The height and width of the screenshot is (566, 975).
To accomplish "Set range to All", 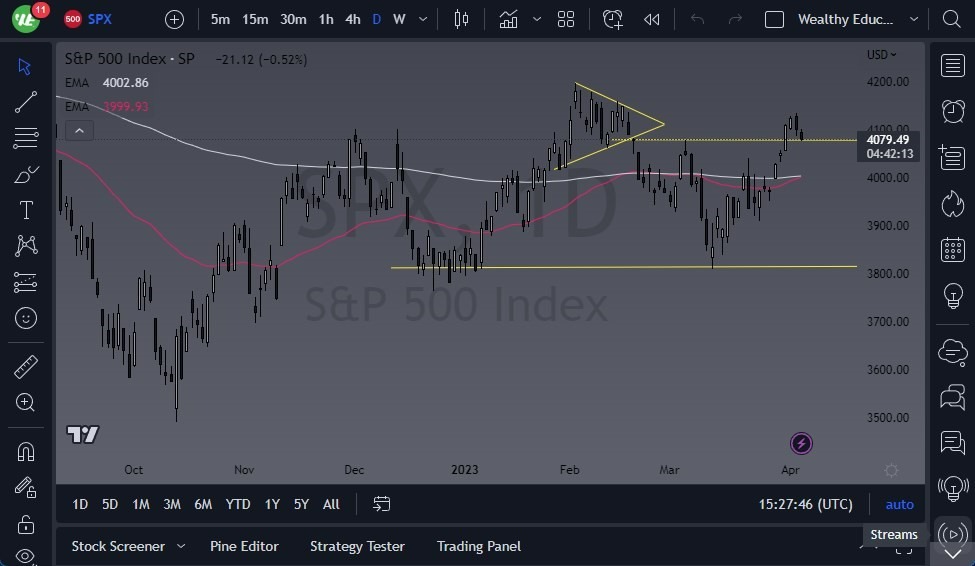I will pos(331,504).
